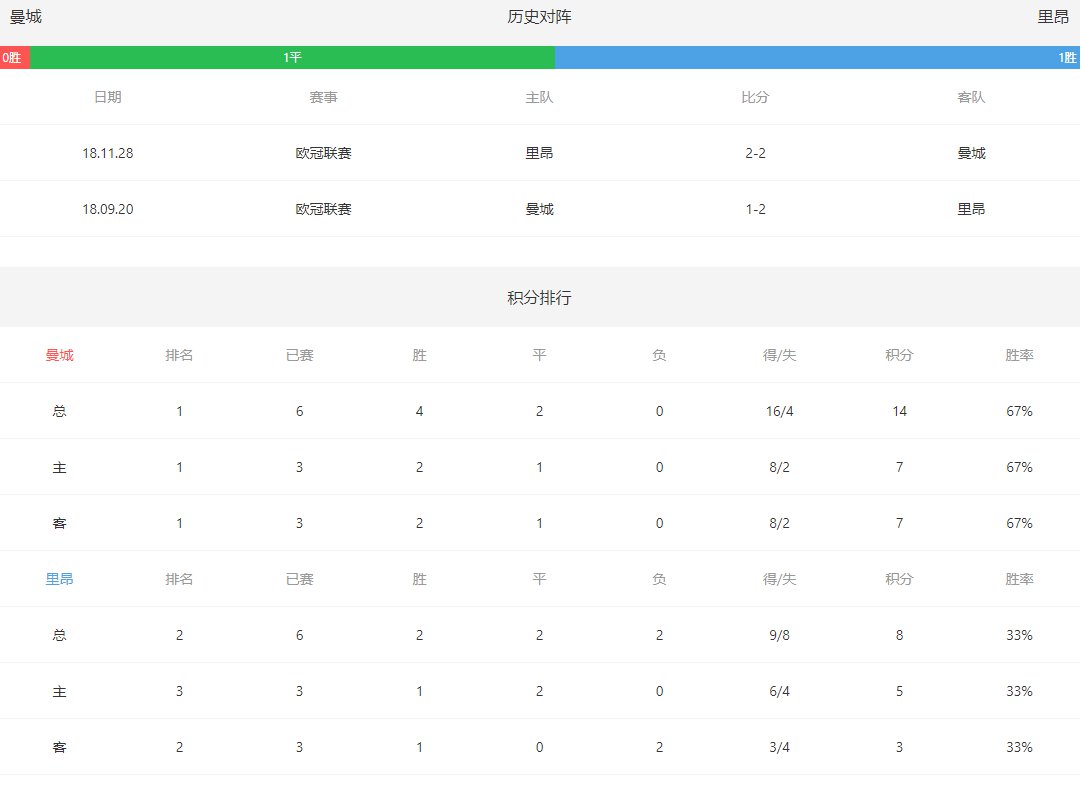
Task: Select the 18.11.28 match date
Action: click(108, 153)
